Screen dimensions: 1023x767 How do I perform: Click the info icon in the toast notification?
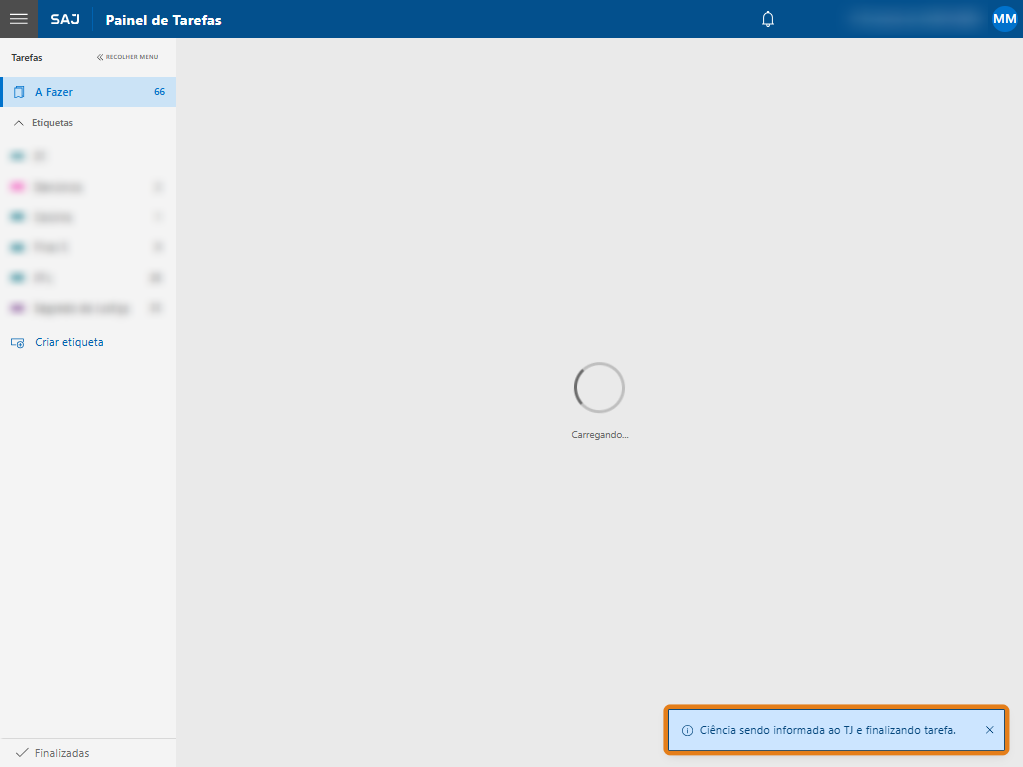(x=687, y=730)
